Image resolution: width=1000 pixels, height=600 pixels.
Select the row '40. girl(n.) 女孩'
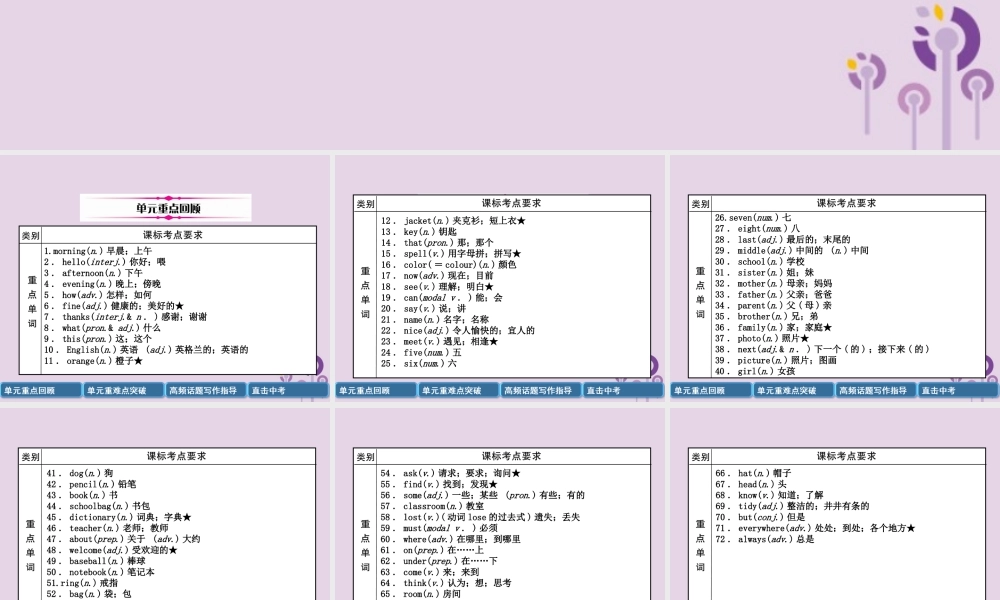point(755,371)
